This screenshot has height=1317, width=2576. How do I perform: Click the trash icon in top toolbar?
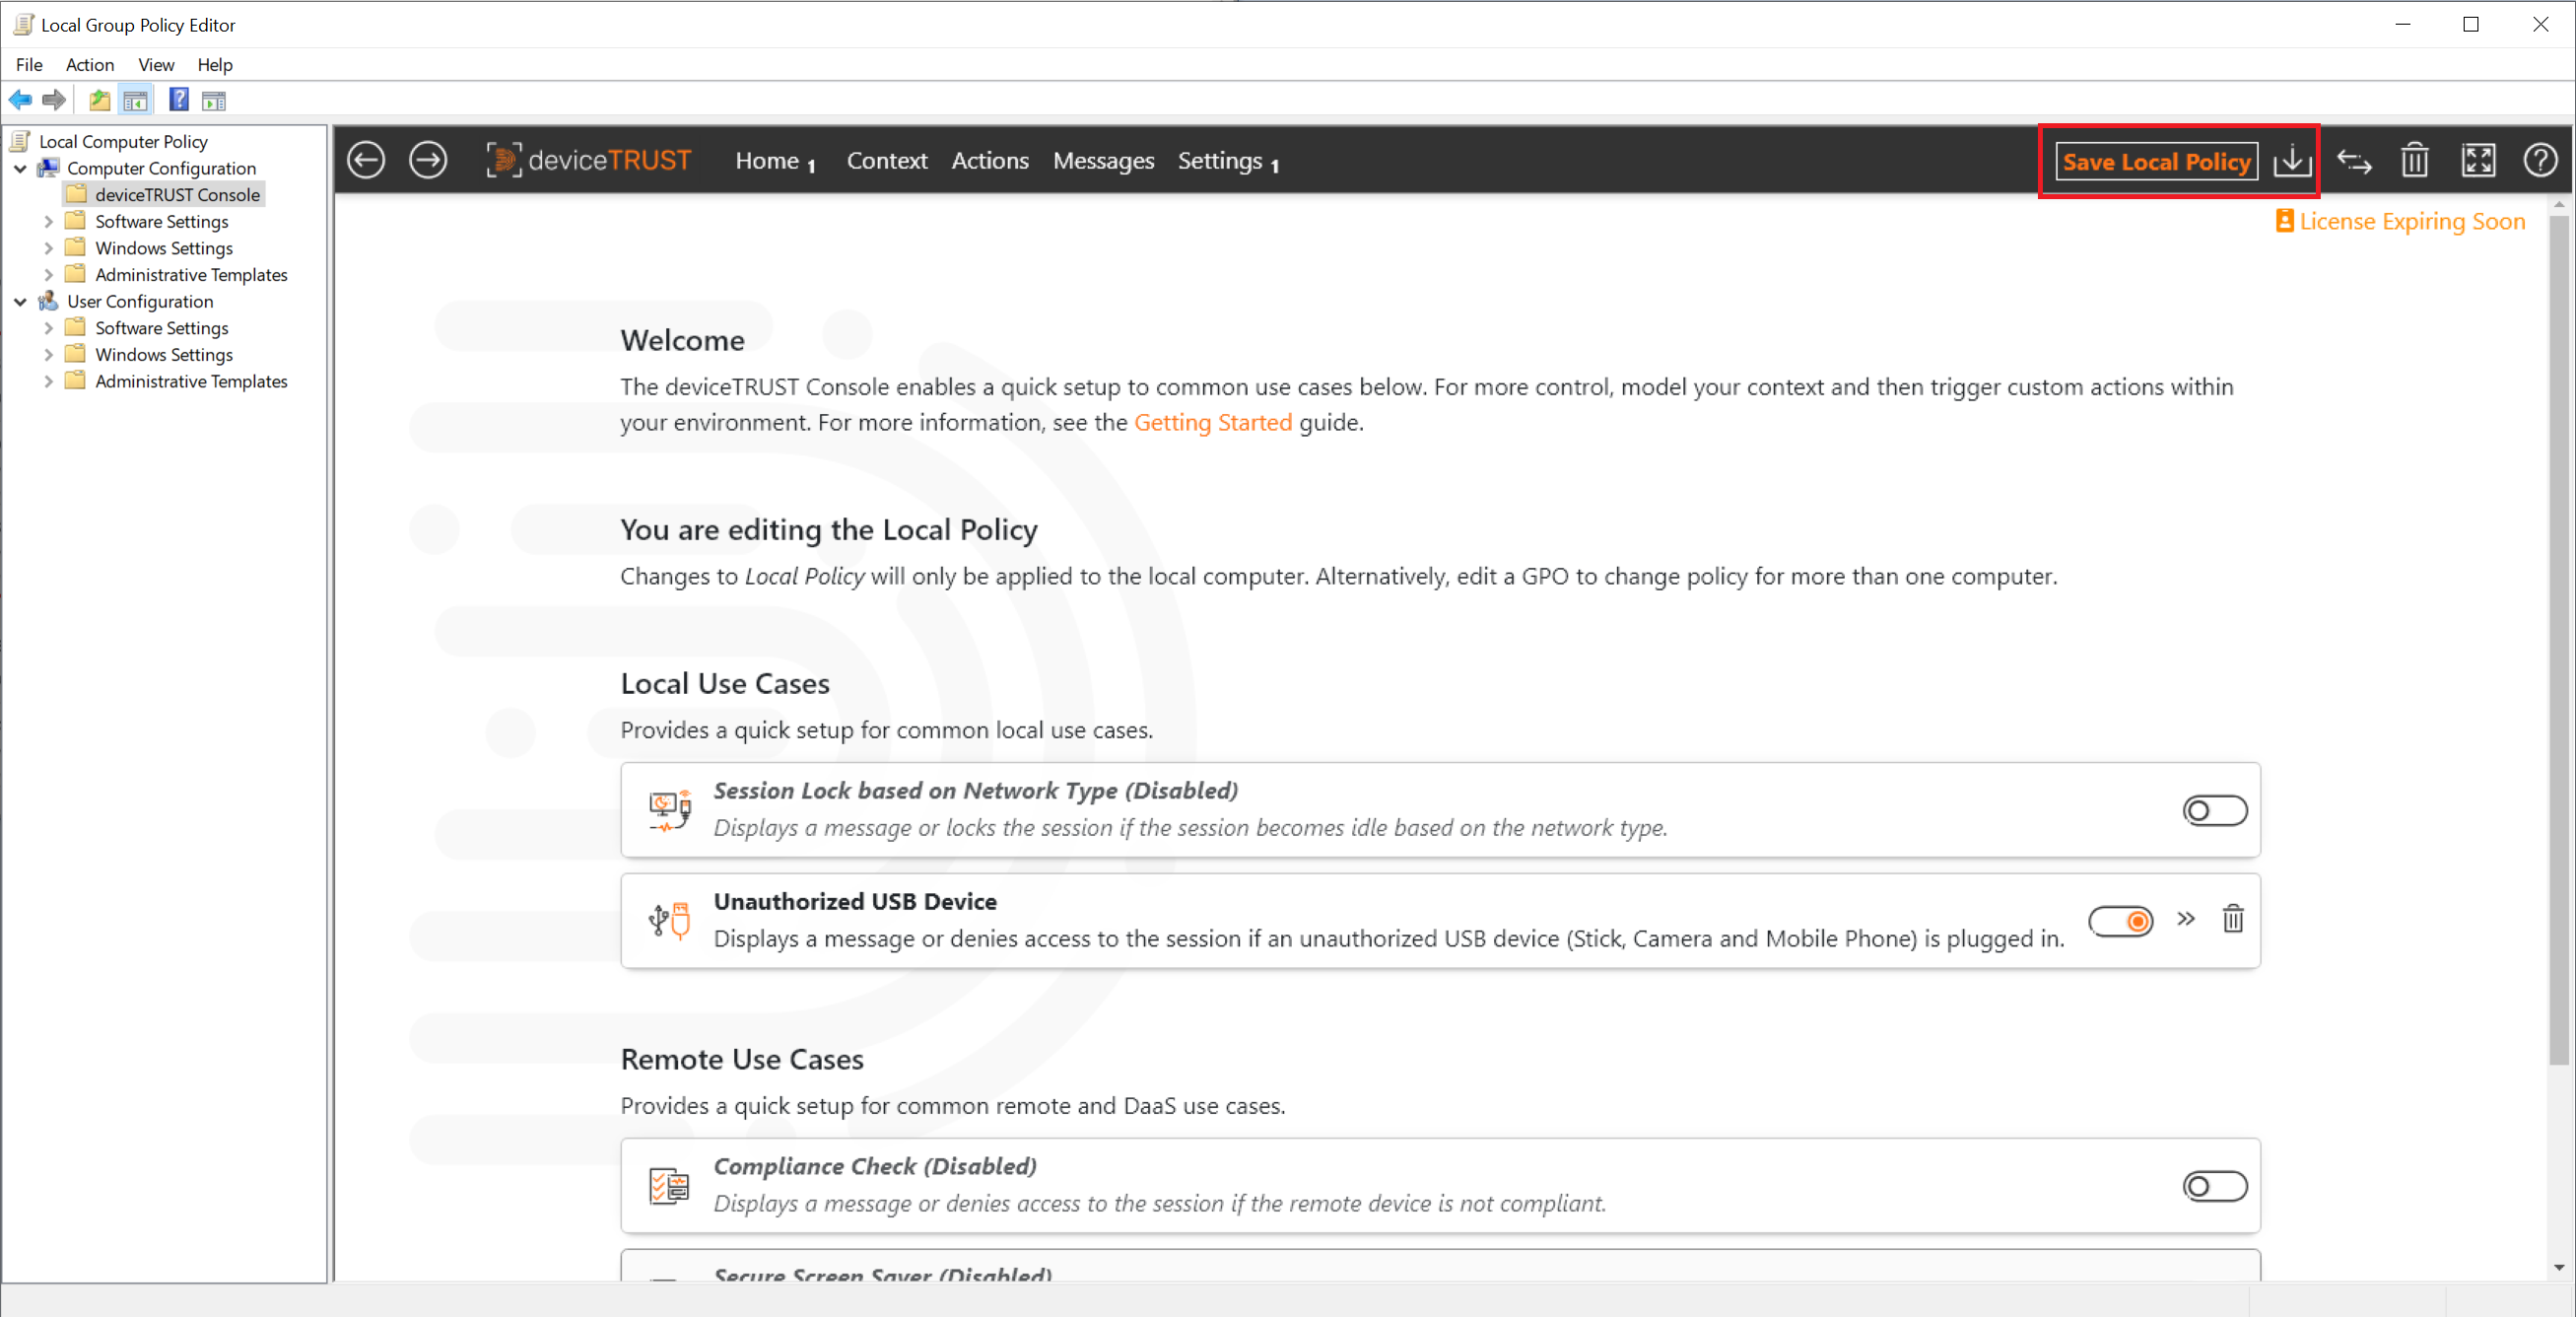(2415, 160)
